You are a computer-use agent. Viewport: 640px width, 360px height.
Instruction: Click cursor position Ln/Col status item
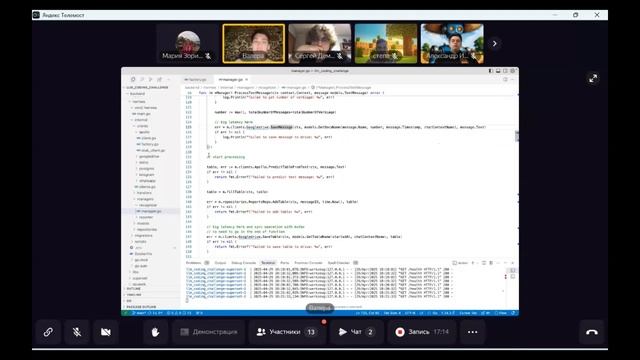coord(367,313)
